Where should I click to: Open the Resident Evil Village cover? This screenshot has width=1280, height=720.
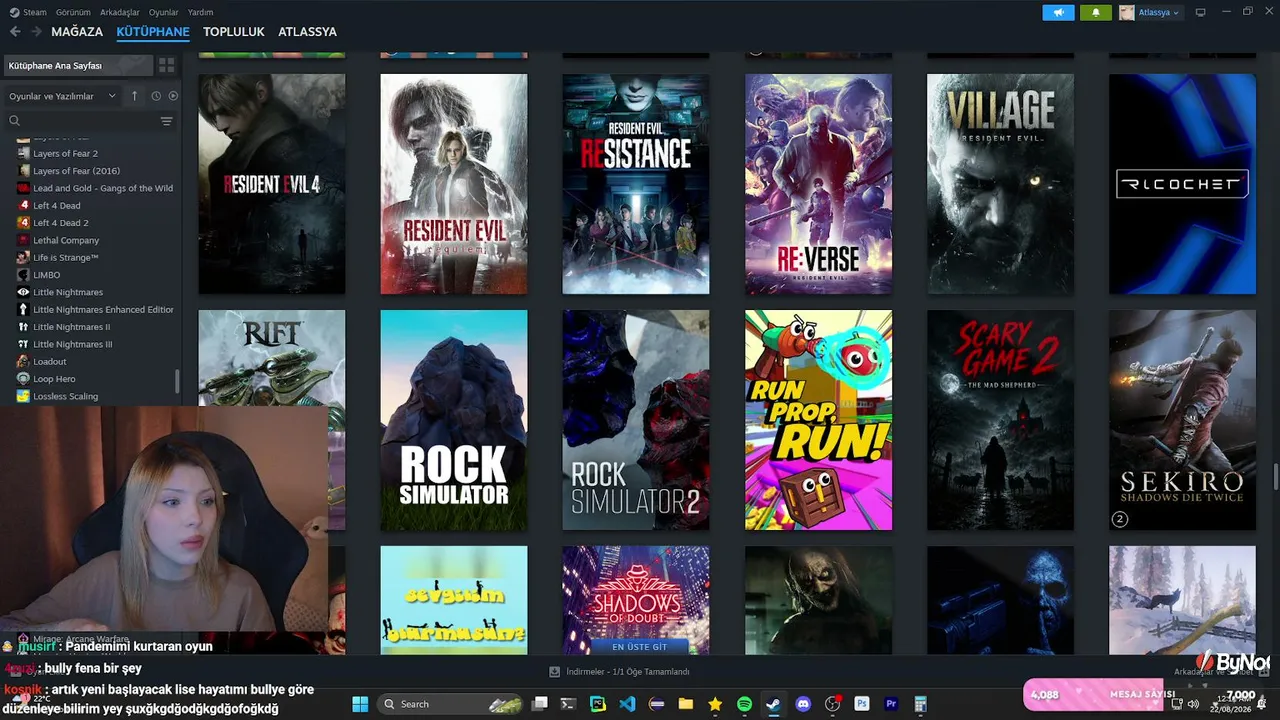pyautogui.click(x=1001, y=184)
